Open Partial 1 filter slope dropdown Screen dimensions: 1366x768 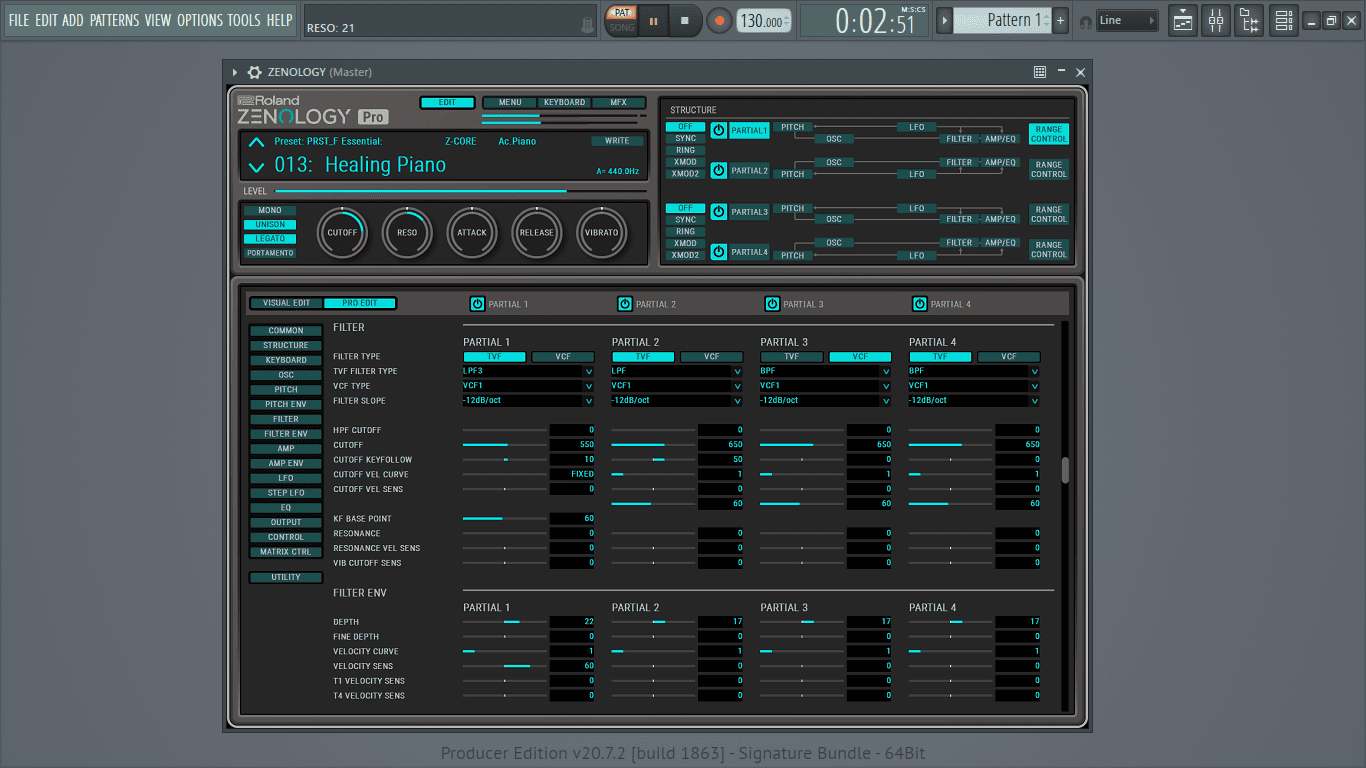[528, 401]
